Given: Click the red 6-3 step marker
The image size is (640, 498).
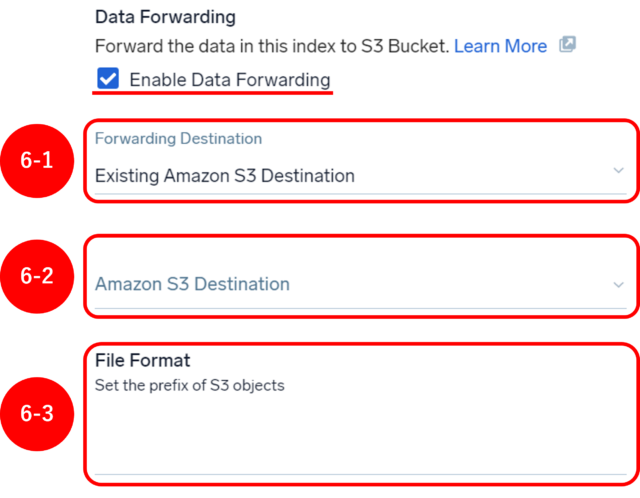Looking at the screenshot, I should pos(37,414).
